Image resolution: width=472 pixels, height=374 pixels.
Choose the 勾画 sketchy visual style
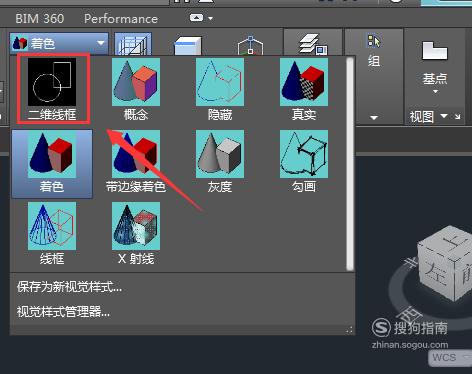point(304,162)
